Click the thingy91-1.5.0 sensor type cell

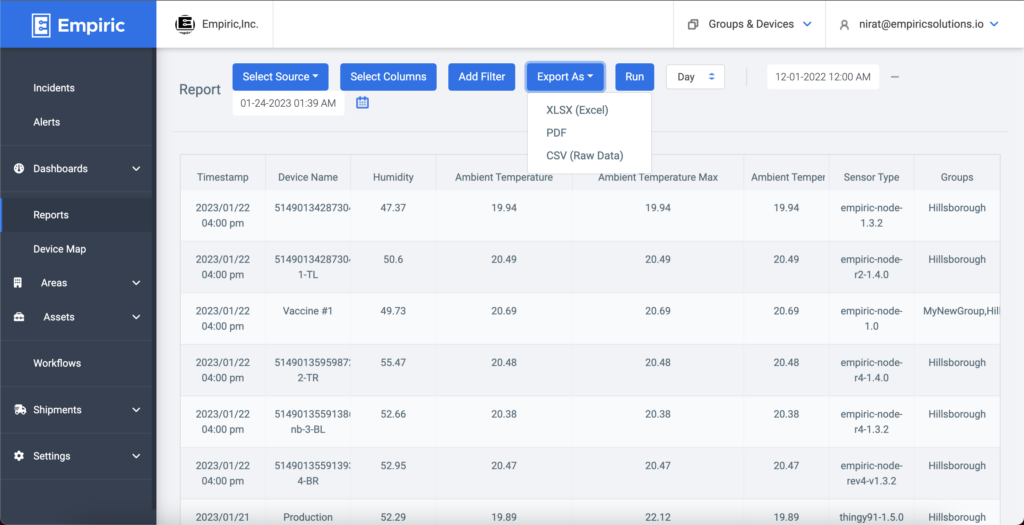(x=871, y=517)
